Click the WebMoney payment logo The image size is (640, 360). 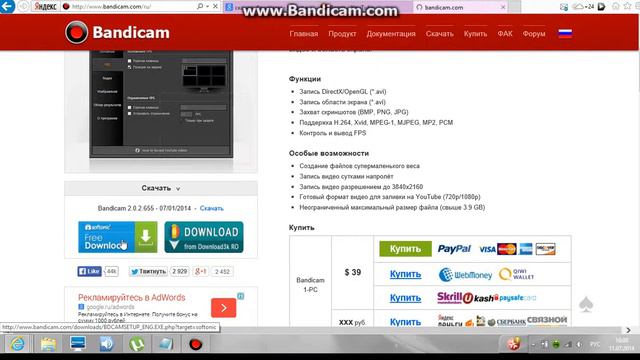pos(465,275)
